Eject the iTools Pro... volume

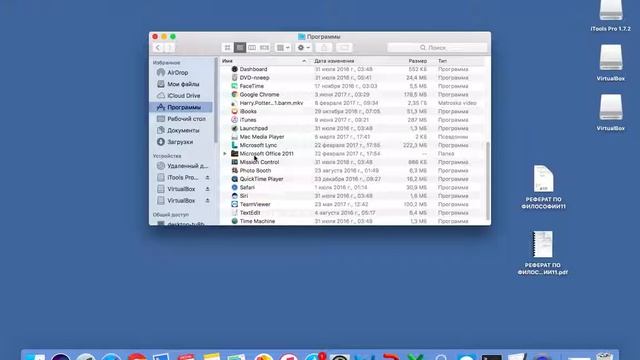[x=207, y=178]
